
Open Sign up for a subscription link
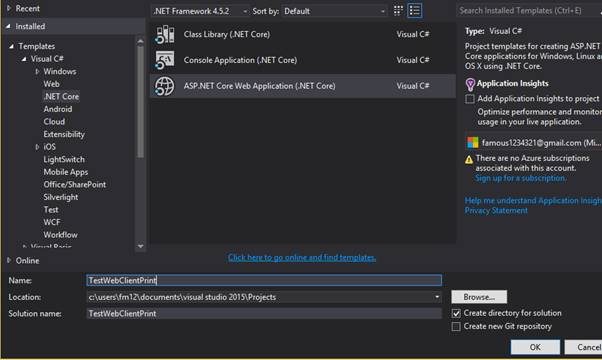520,178
